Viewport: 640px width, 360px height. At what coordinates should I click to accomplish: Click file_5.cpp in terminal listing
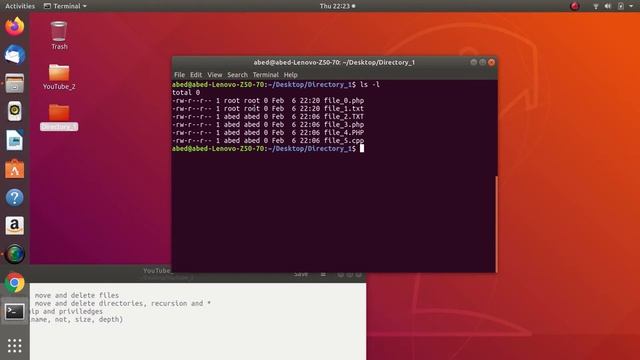click(x=344, y=140)
